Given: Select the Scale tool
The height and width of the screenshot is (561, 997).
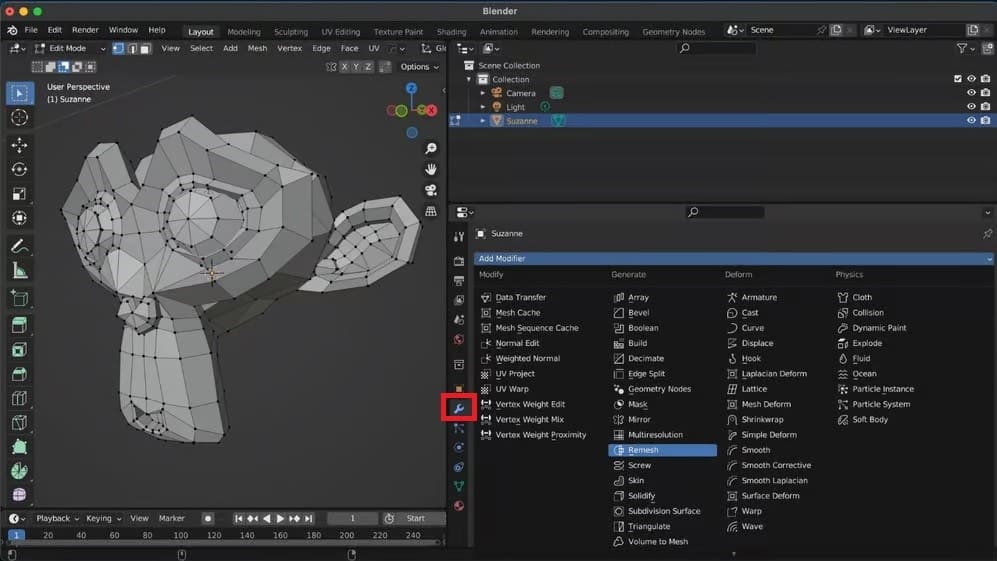Looking at the screenshot, I should pyautogui.click(x=19, y=194).
